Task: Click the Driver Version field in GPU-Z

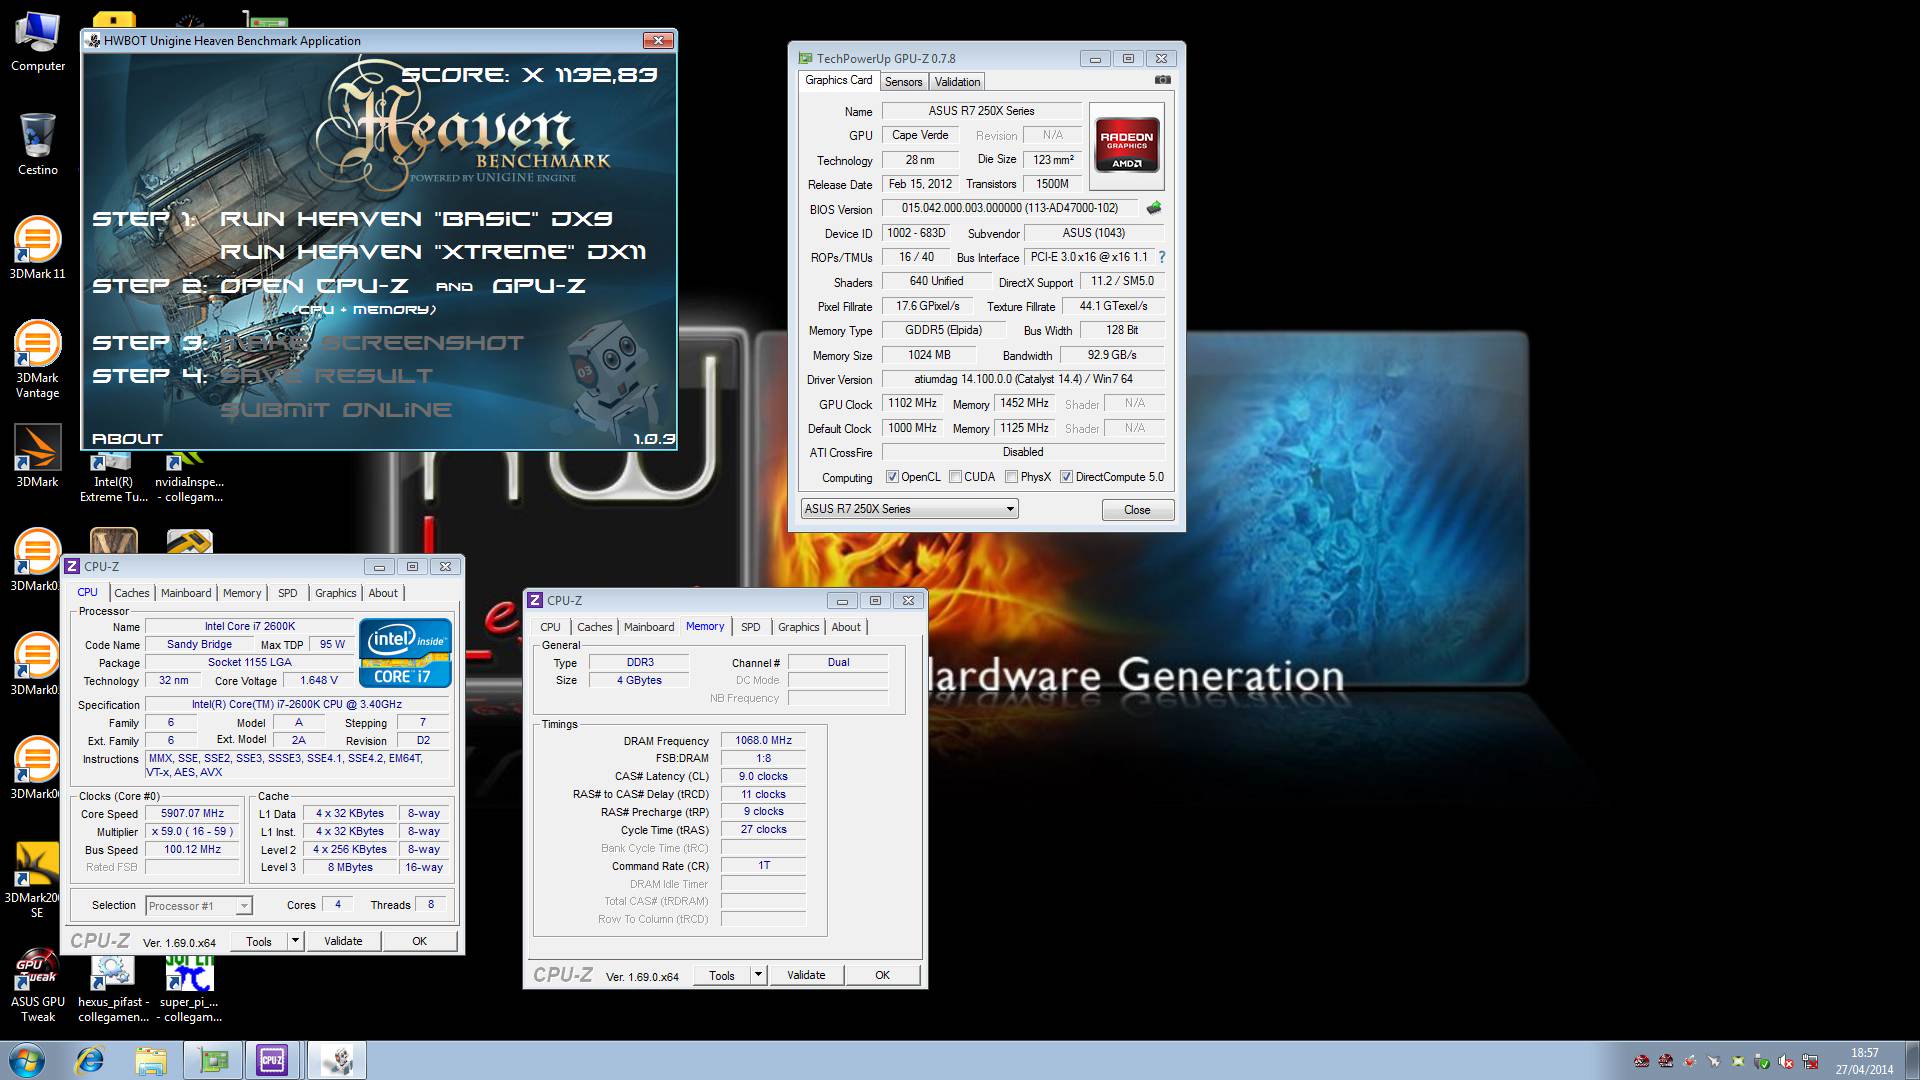Action: (x=1023, y=380)
